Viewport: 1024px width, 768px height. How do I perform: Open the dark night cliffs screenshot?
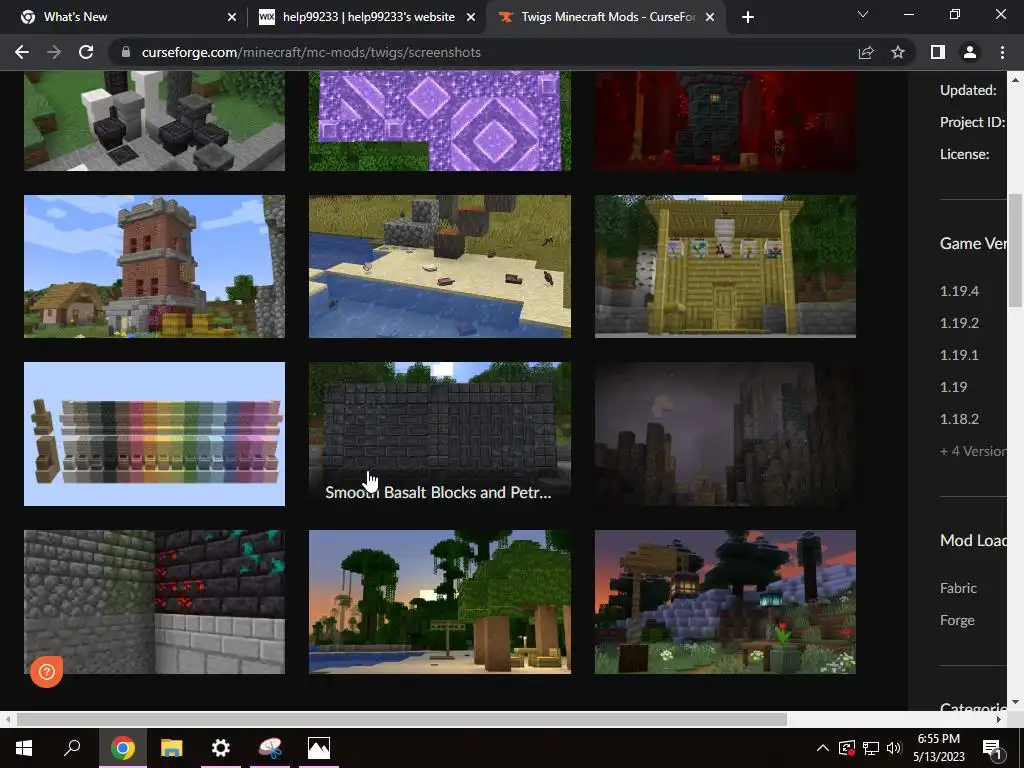[x=725, y=434]
